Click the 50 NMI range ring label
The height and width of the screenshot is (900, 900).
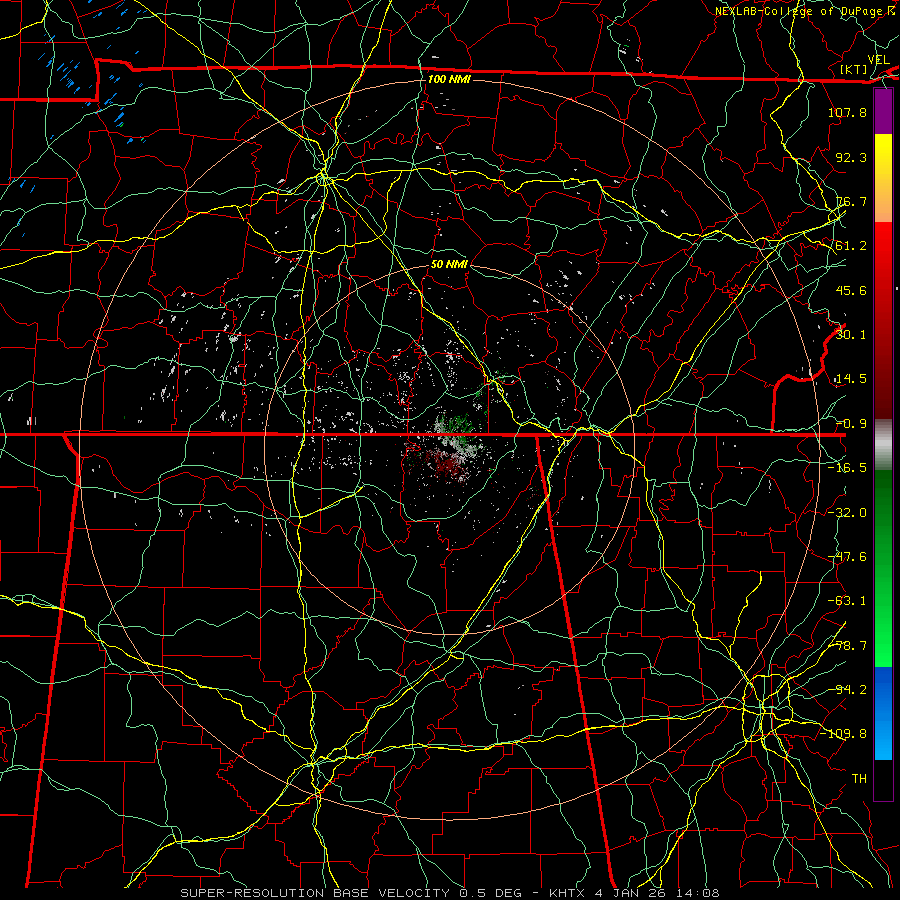tap(449, 264)
